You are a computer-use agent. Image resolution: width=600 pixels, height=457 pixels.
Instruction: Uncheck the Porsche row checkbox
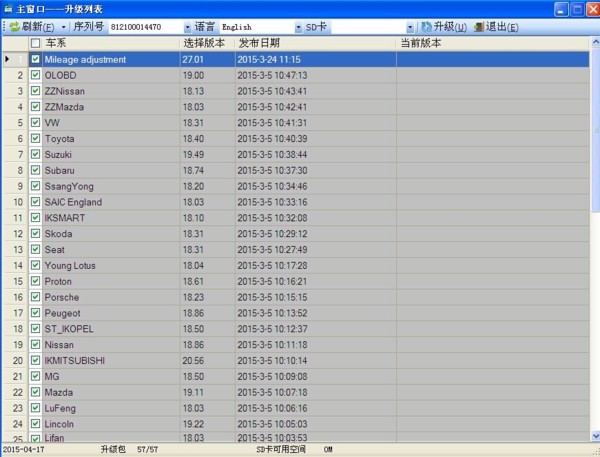coord(36,297)
